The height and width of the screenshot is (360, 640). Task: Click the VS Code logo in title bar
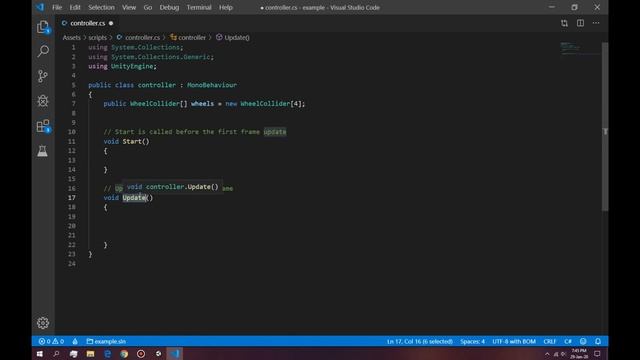[x=40, y=7]
